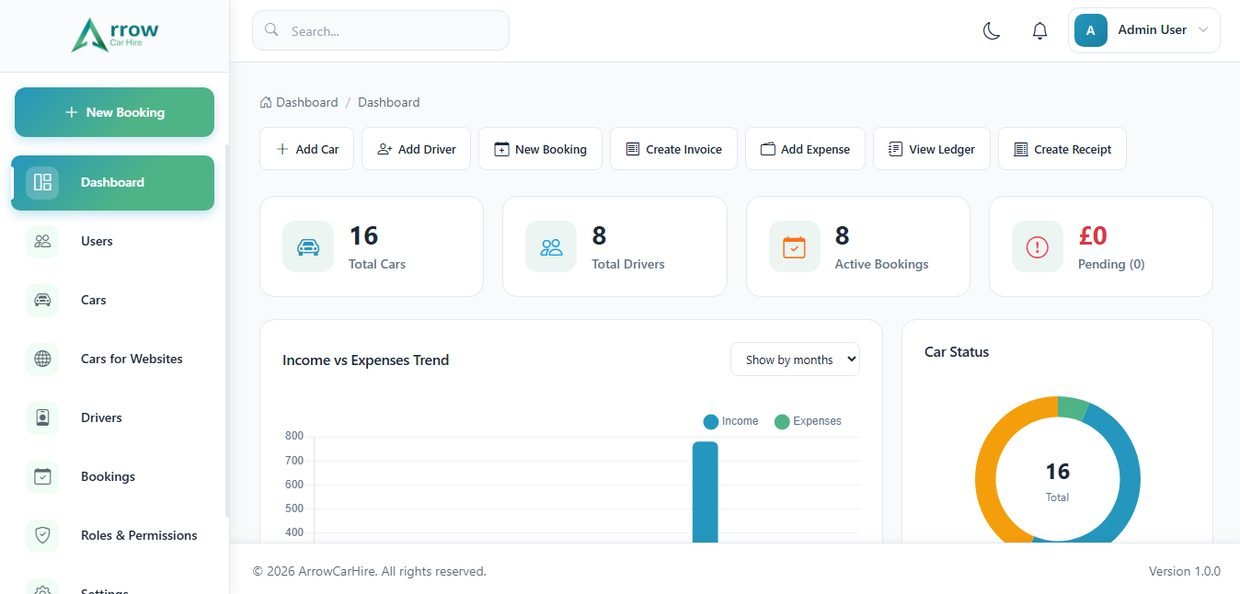This screenshot has height=594, width=1240.
Task: Click the blue Income bar in chart
Action: click(x=705, y=493)
